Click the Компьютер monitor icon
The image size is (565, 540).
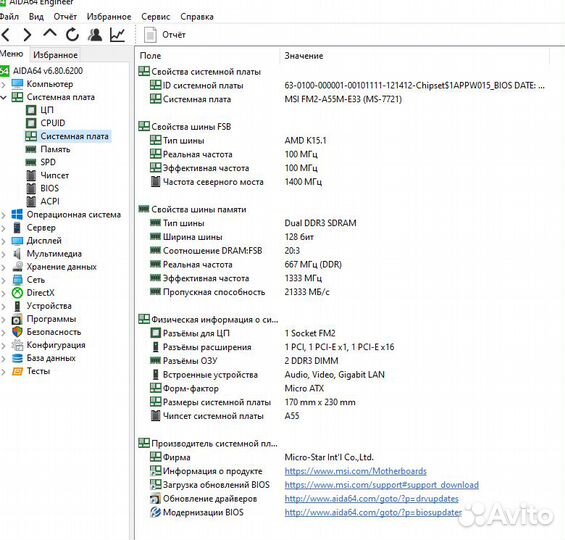pos(17,84)
